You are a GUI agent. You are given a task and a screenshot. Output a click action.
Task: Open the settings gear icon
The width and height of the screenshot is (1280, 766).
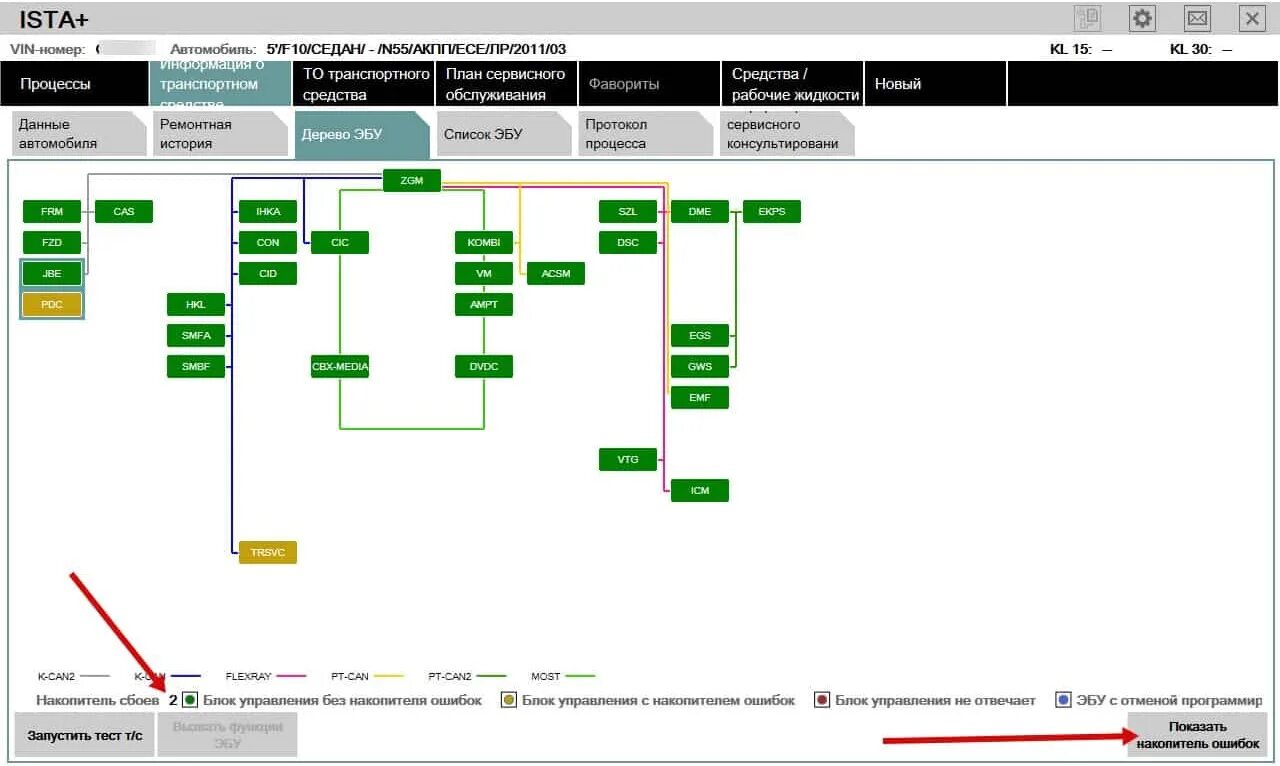[x=1142, y=18]
